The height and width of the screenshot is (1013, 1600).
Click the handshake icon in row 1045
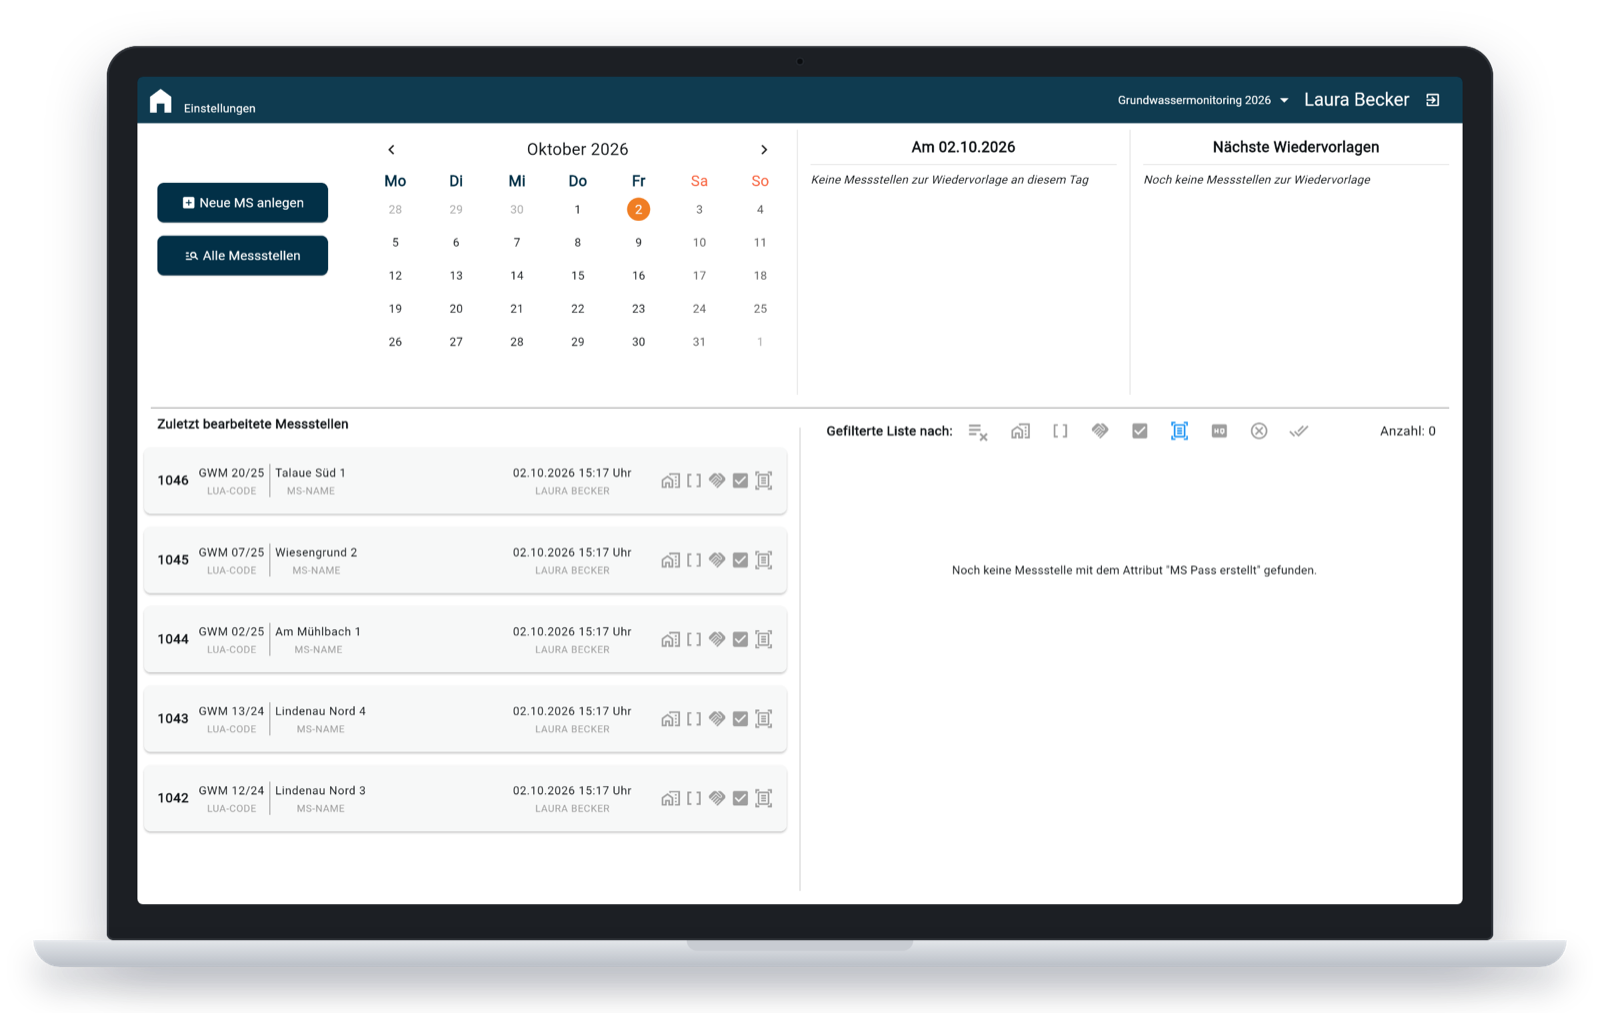pos(717,560)
